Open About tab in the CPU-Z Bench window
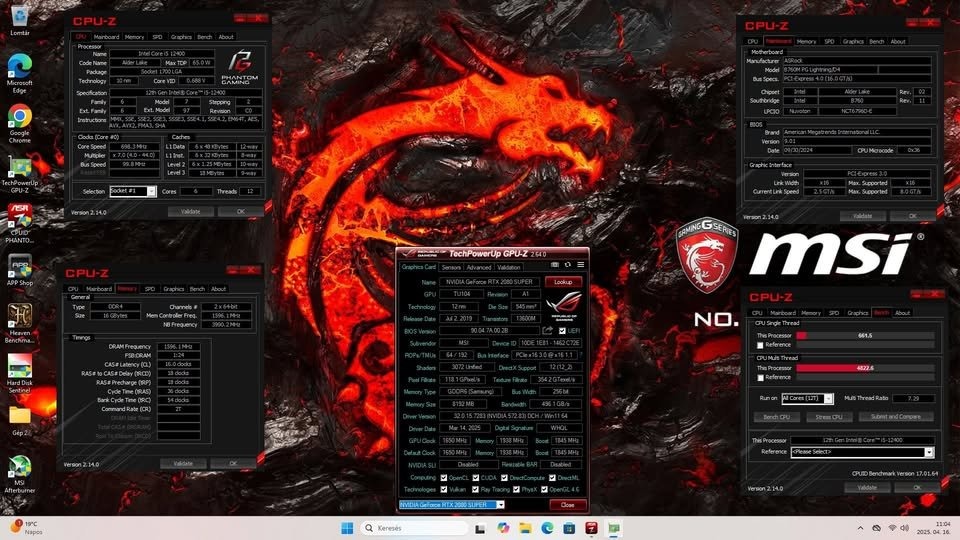The image size is (960, 540). coord(902,313)
